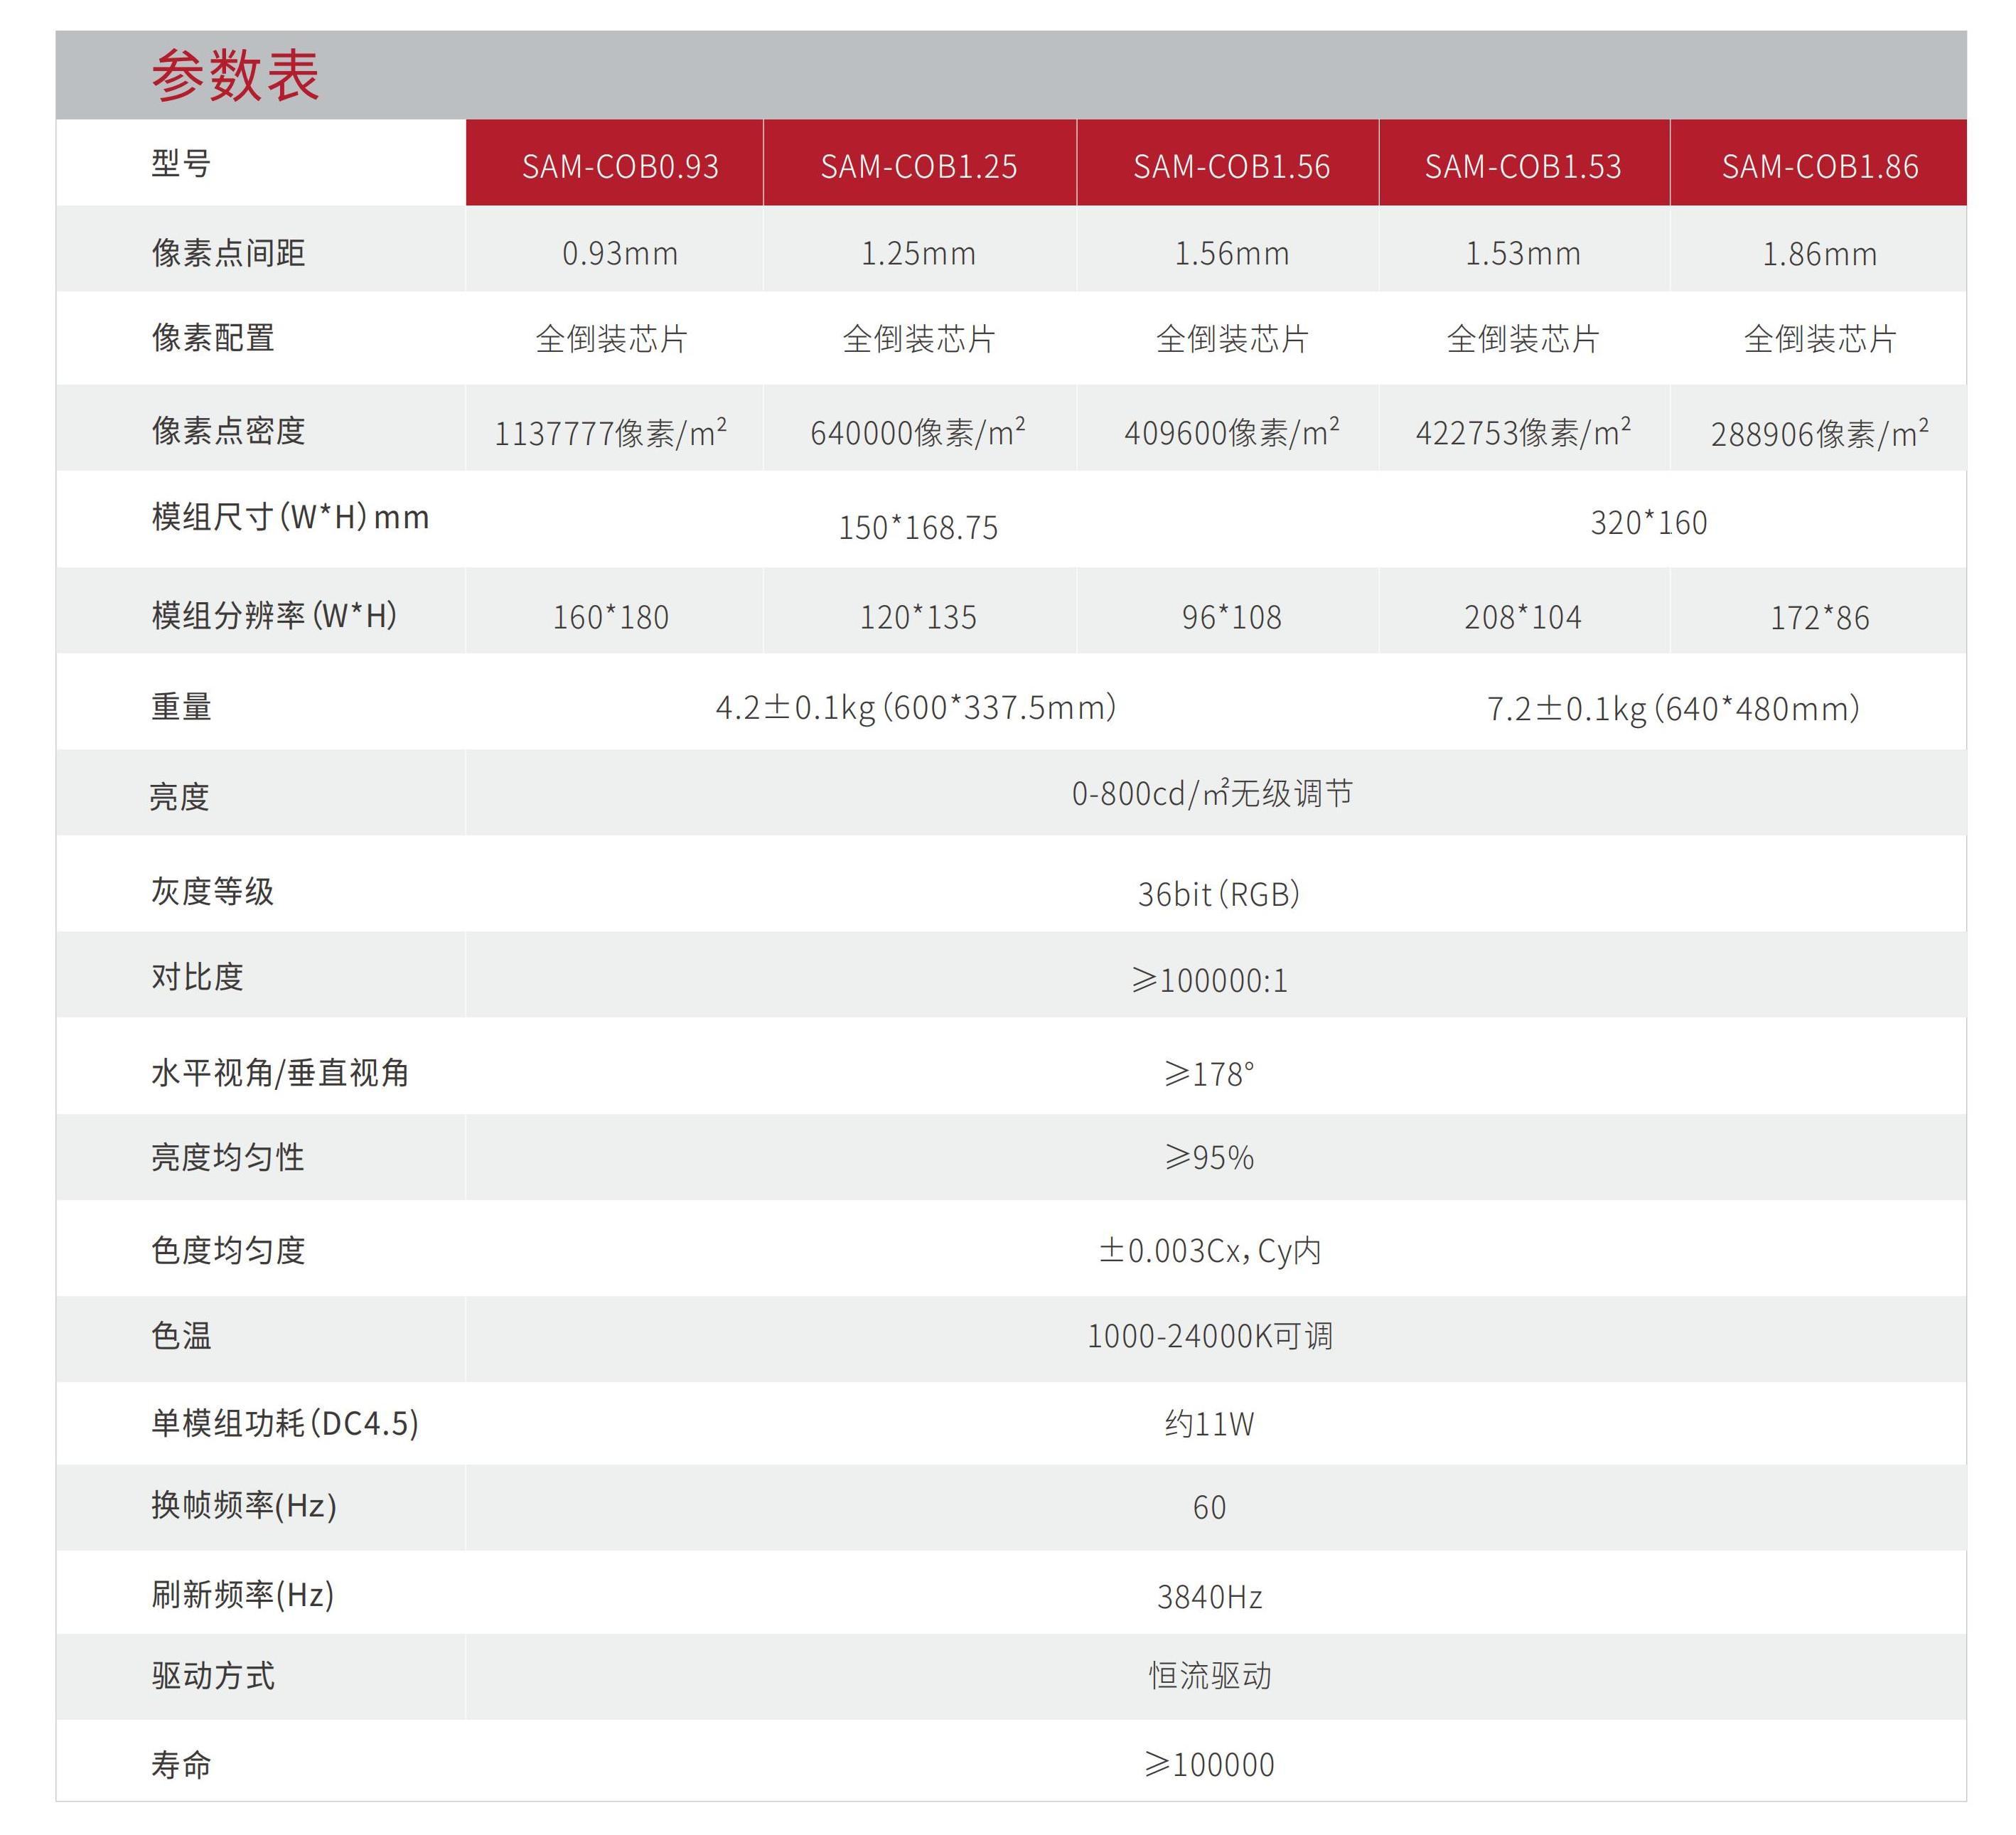Click the 参数表 title heading

pos(235,75)
